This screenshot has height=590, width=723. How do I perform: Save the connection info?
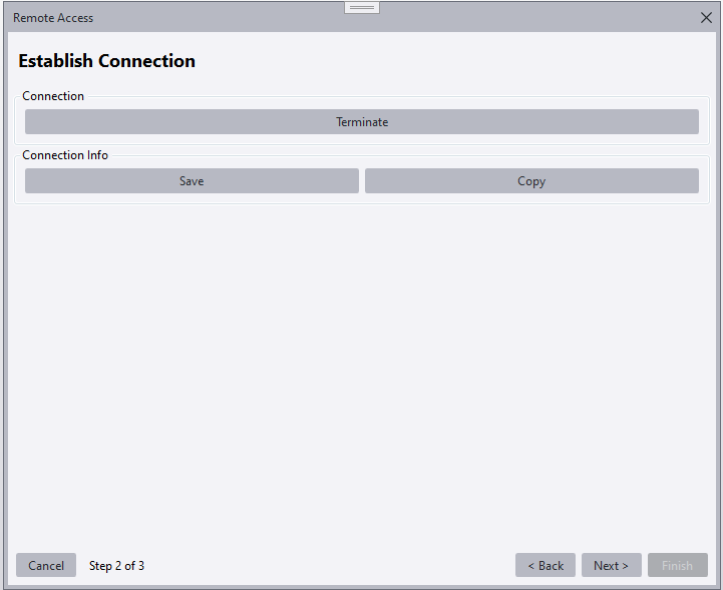[191, 181]
